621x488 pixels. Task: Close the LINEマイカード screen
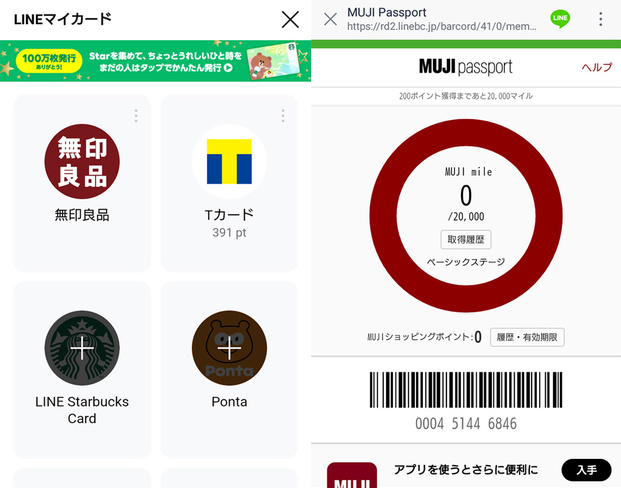(x=290, y=19)
